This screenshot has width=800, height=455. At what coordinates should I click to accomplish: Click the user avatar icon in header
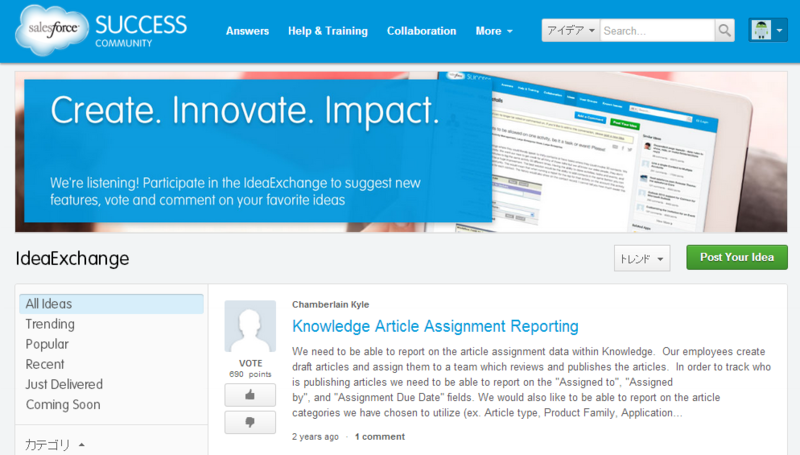click(x=761, y=31)
